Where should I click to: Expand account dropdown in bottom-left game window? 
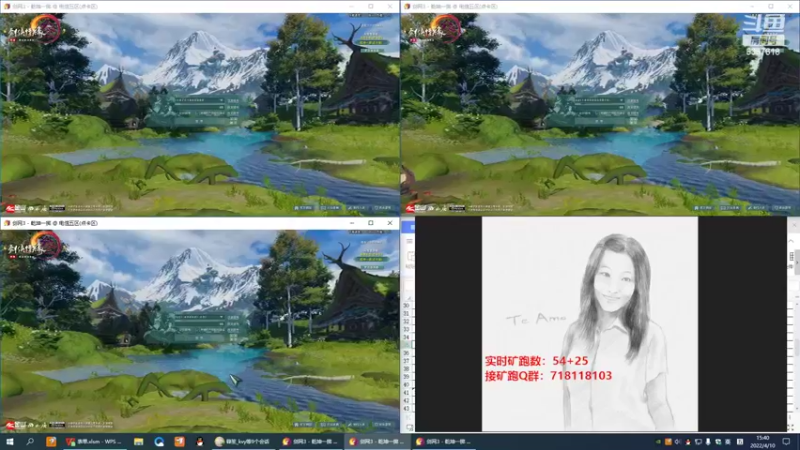[221, 317]
